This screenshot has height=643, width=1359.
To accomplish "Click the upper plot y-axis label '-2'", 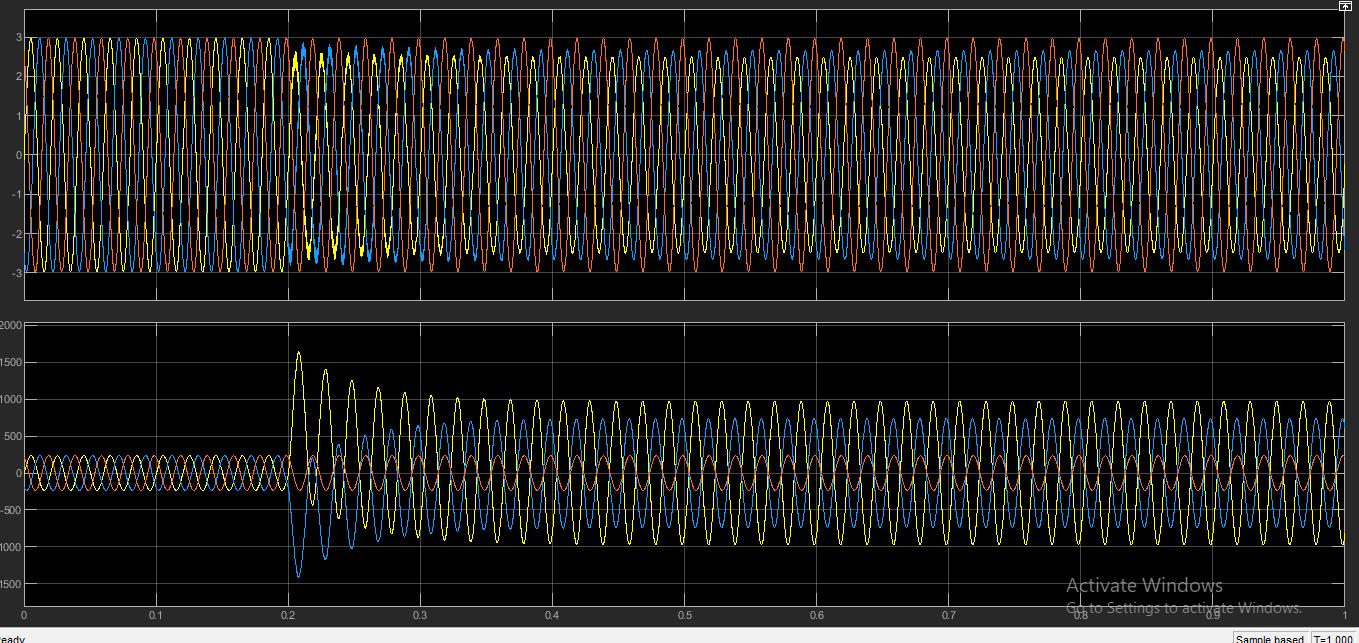I will 16,233.
